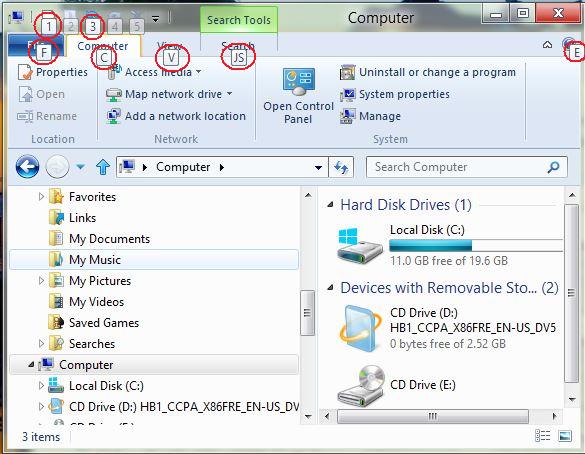Click the Manage computer icon
585x454 pixels.
(347, 116)
